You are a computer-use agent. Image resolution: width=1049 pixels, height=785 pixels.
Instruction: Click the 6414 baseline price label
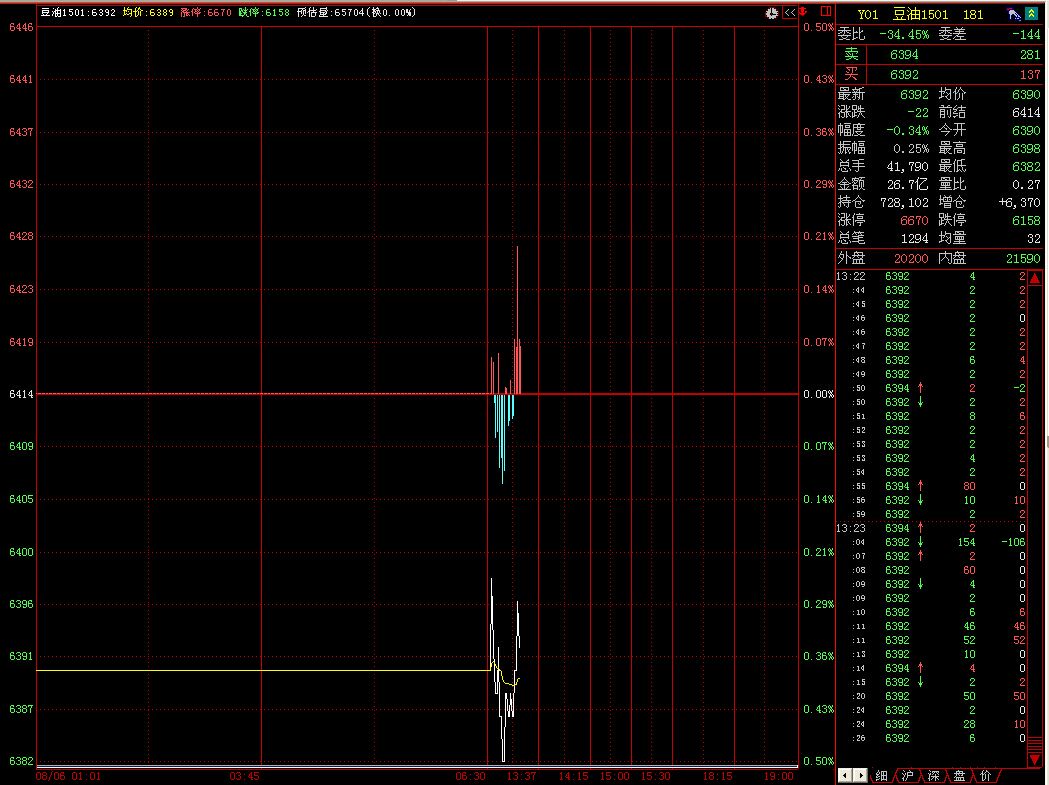coord(21,394)
